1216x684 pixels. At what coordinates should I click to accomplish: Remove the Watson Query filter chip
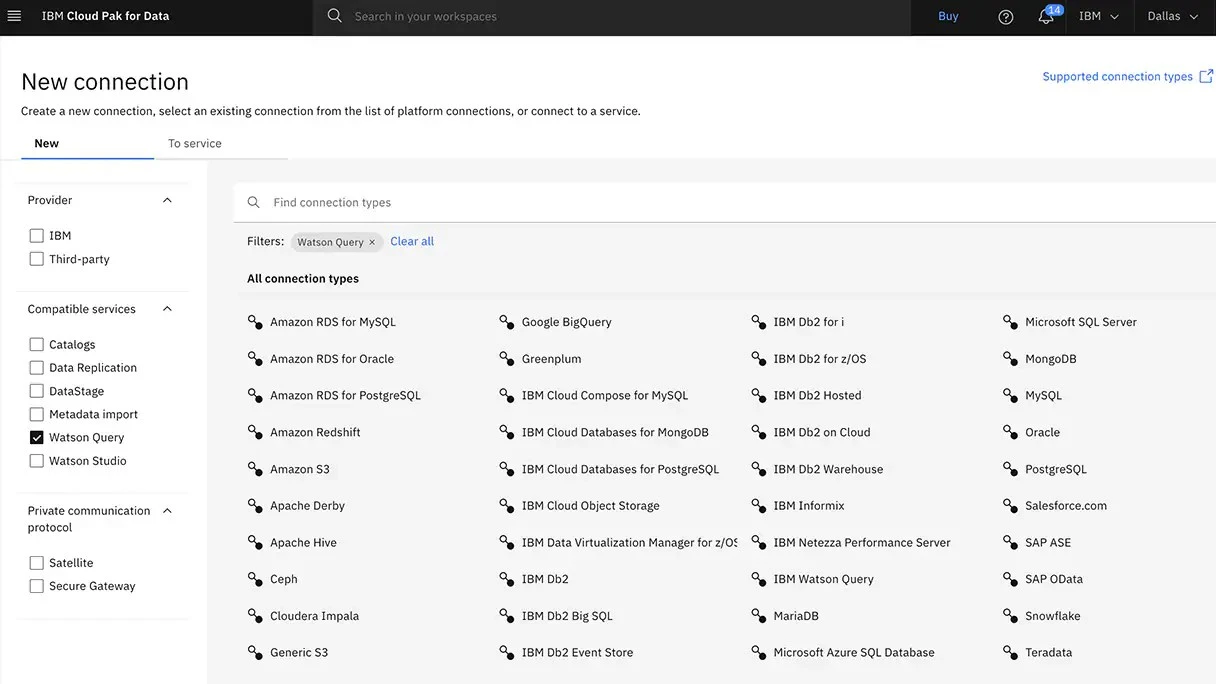pyautogui.click(x=372, y=242)
